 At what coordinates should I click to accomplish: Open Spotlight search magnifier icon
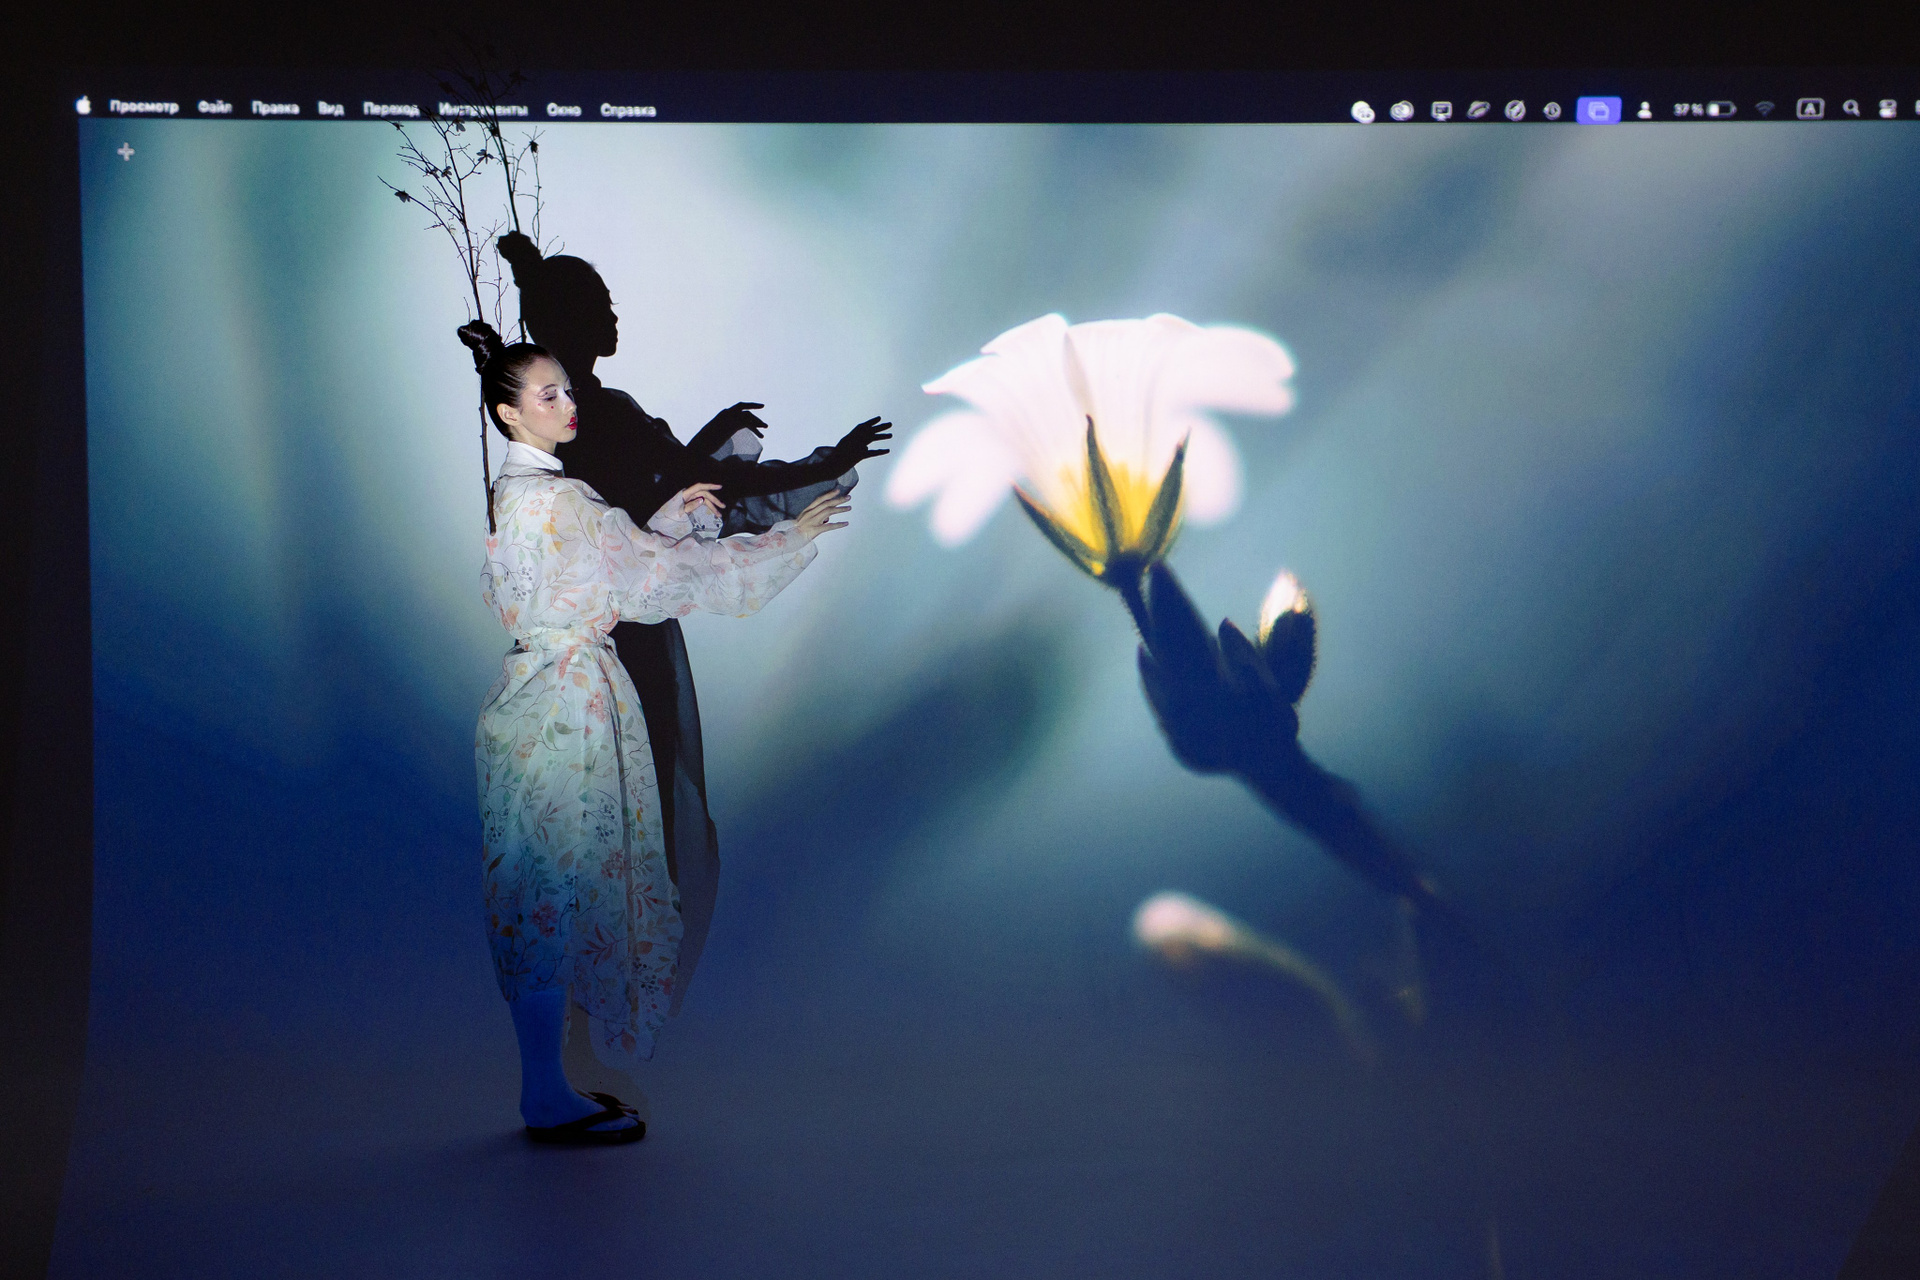click(1851, 108)
